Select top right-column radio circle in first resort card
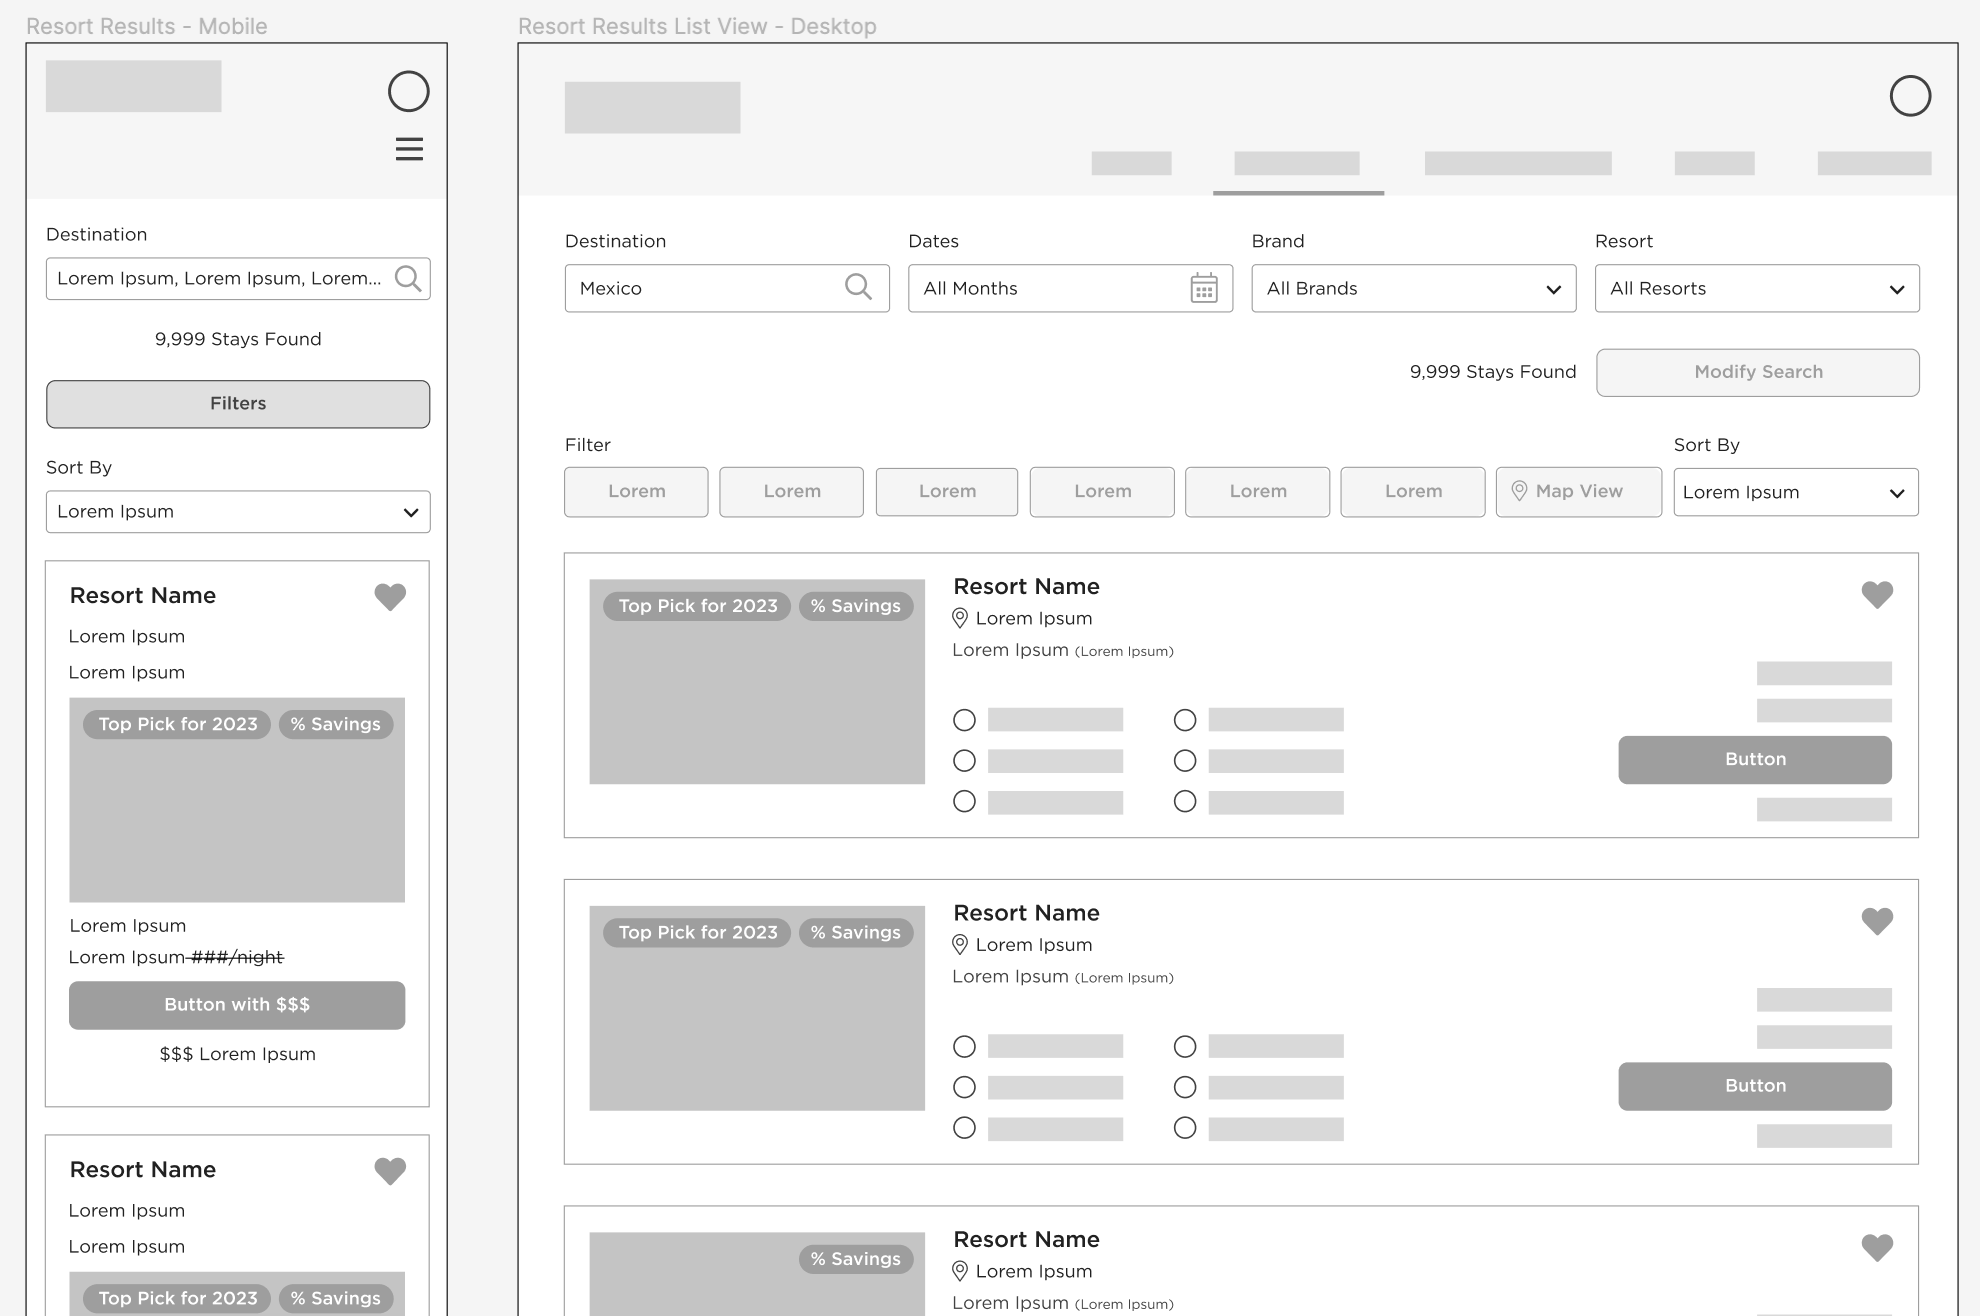Viewport: 1980px width, 1316px height. point(1185,720)
